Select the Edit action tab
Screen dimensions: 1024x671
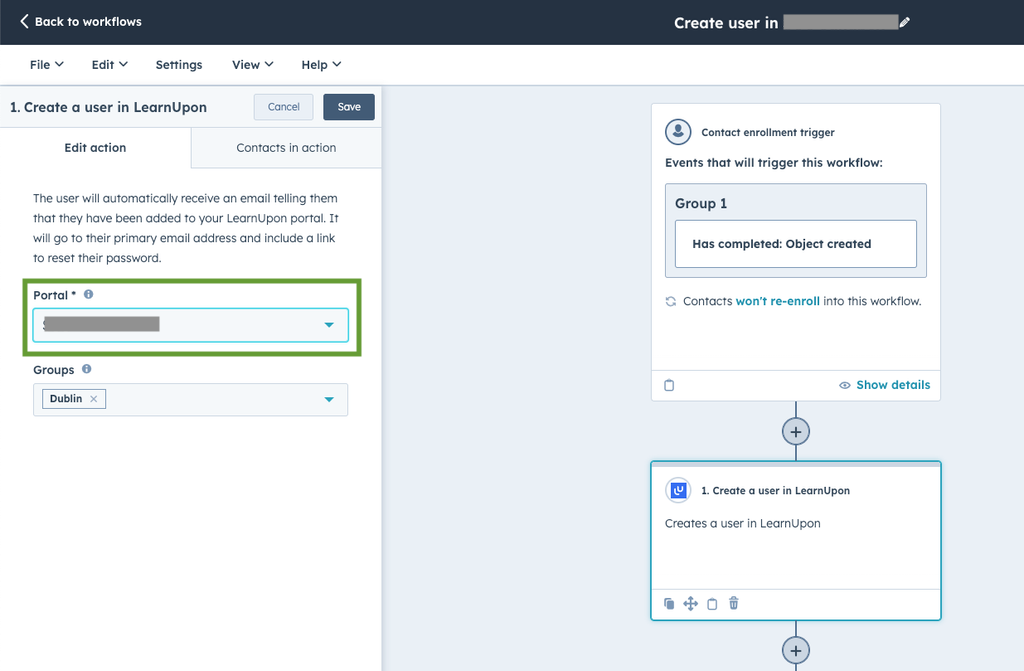coord(95,148)
